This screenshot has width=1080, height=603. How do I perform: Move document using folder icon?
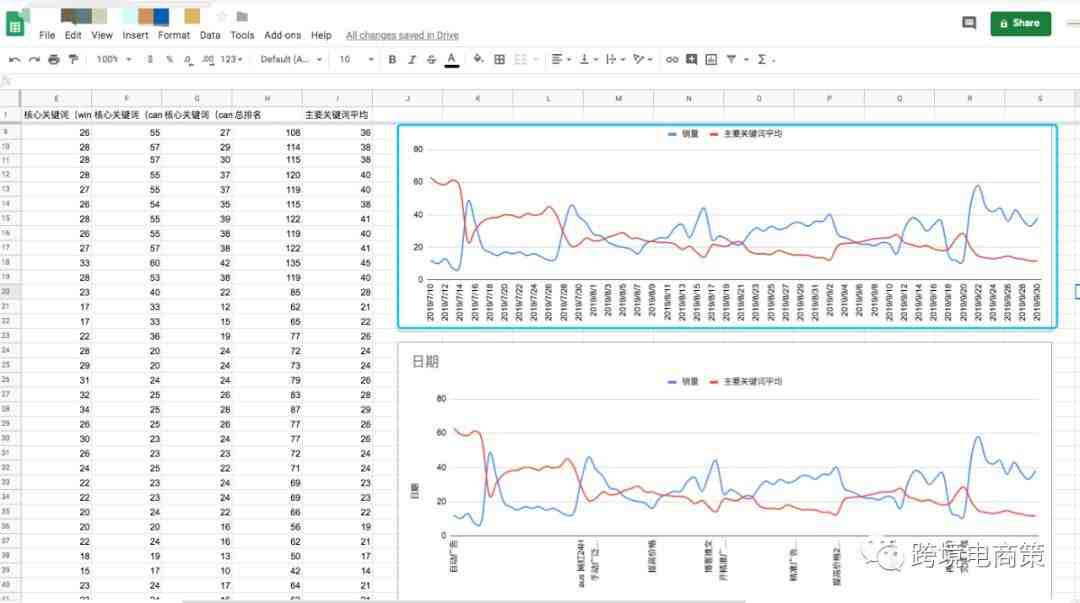[242, 16]
